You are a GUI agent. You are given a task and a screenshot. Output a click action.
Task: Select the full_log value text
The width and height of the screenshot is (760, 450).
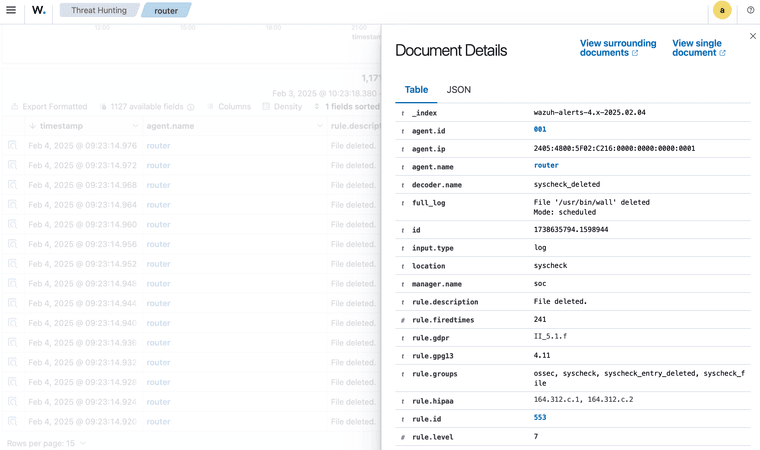[x=591, y=207]
